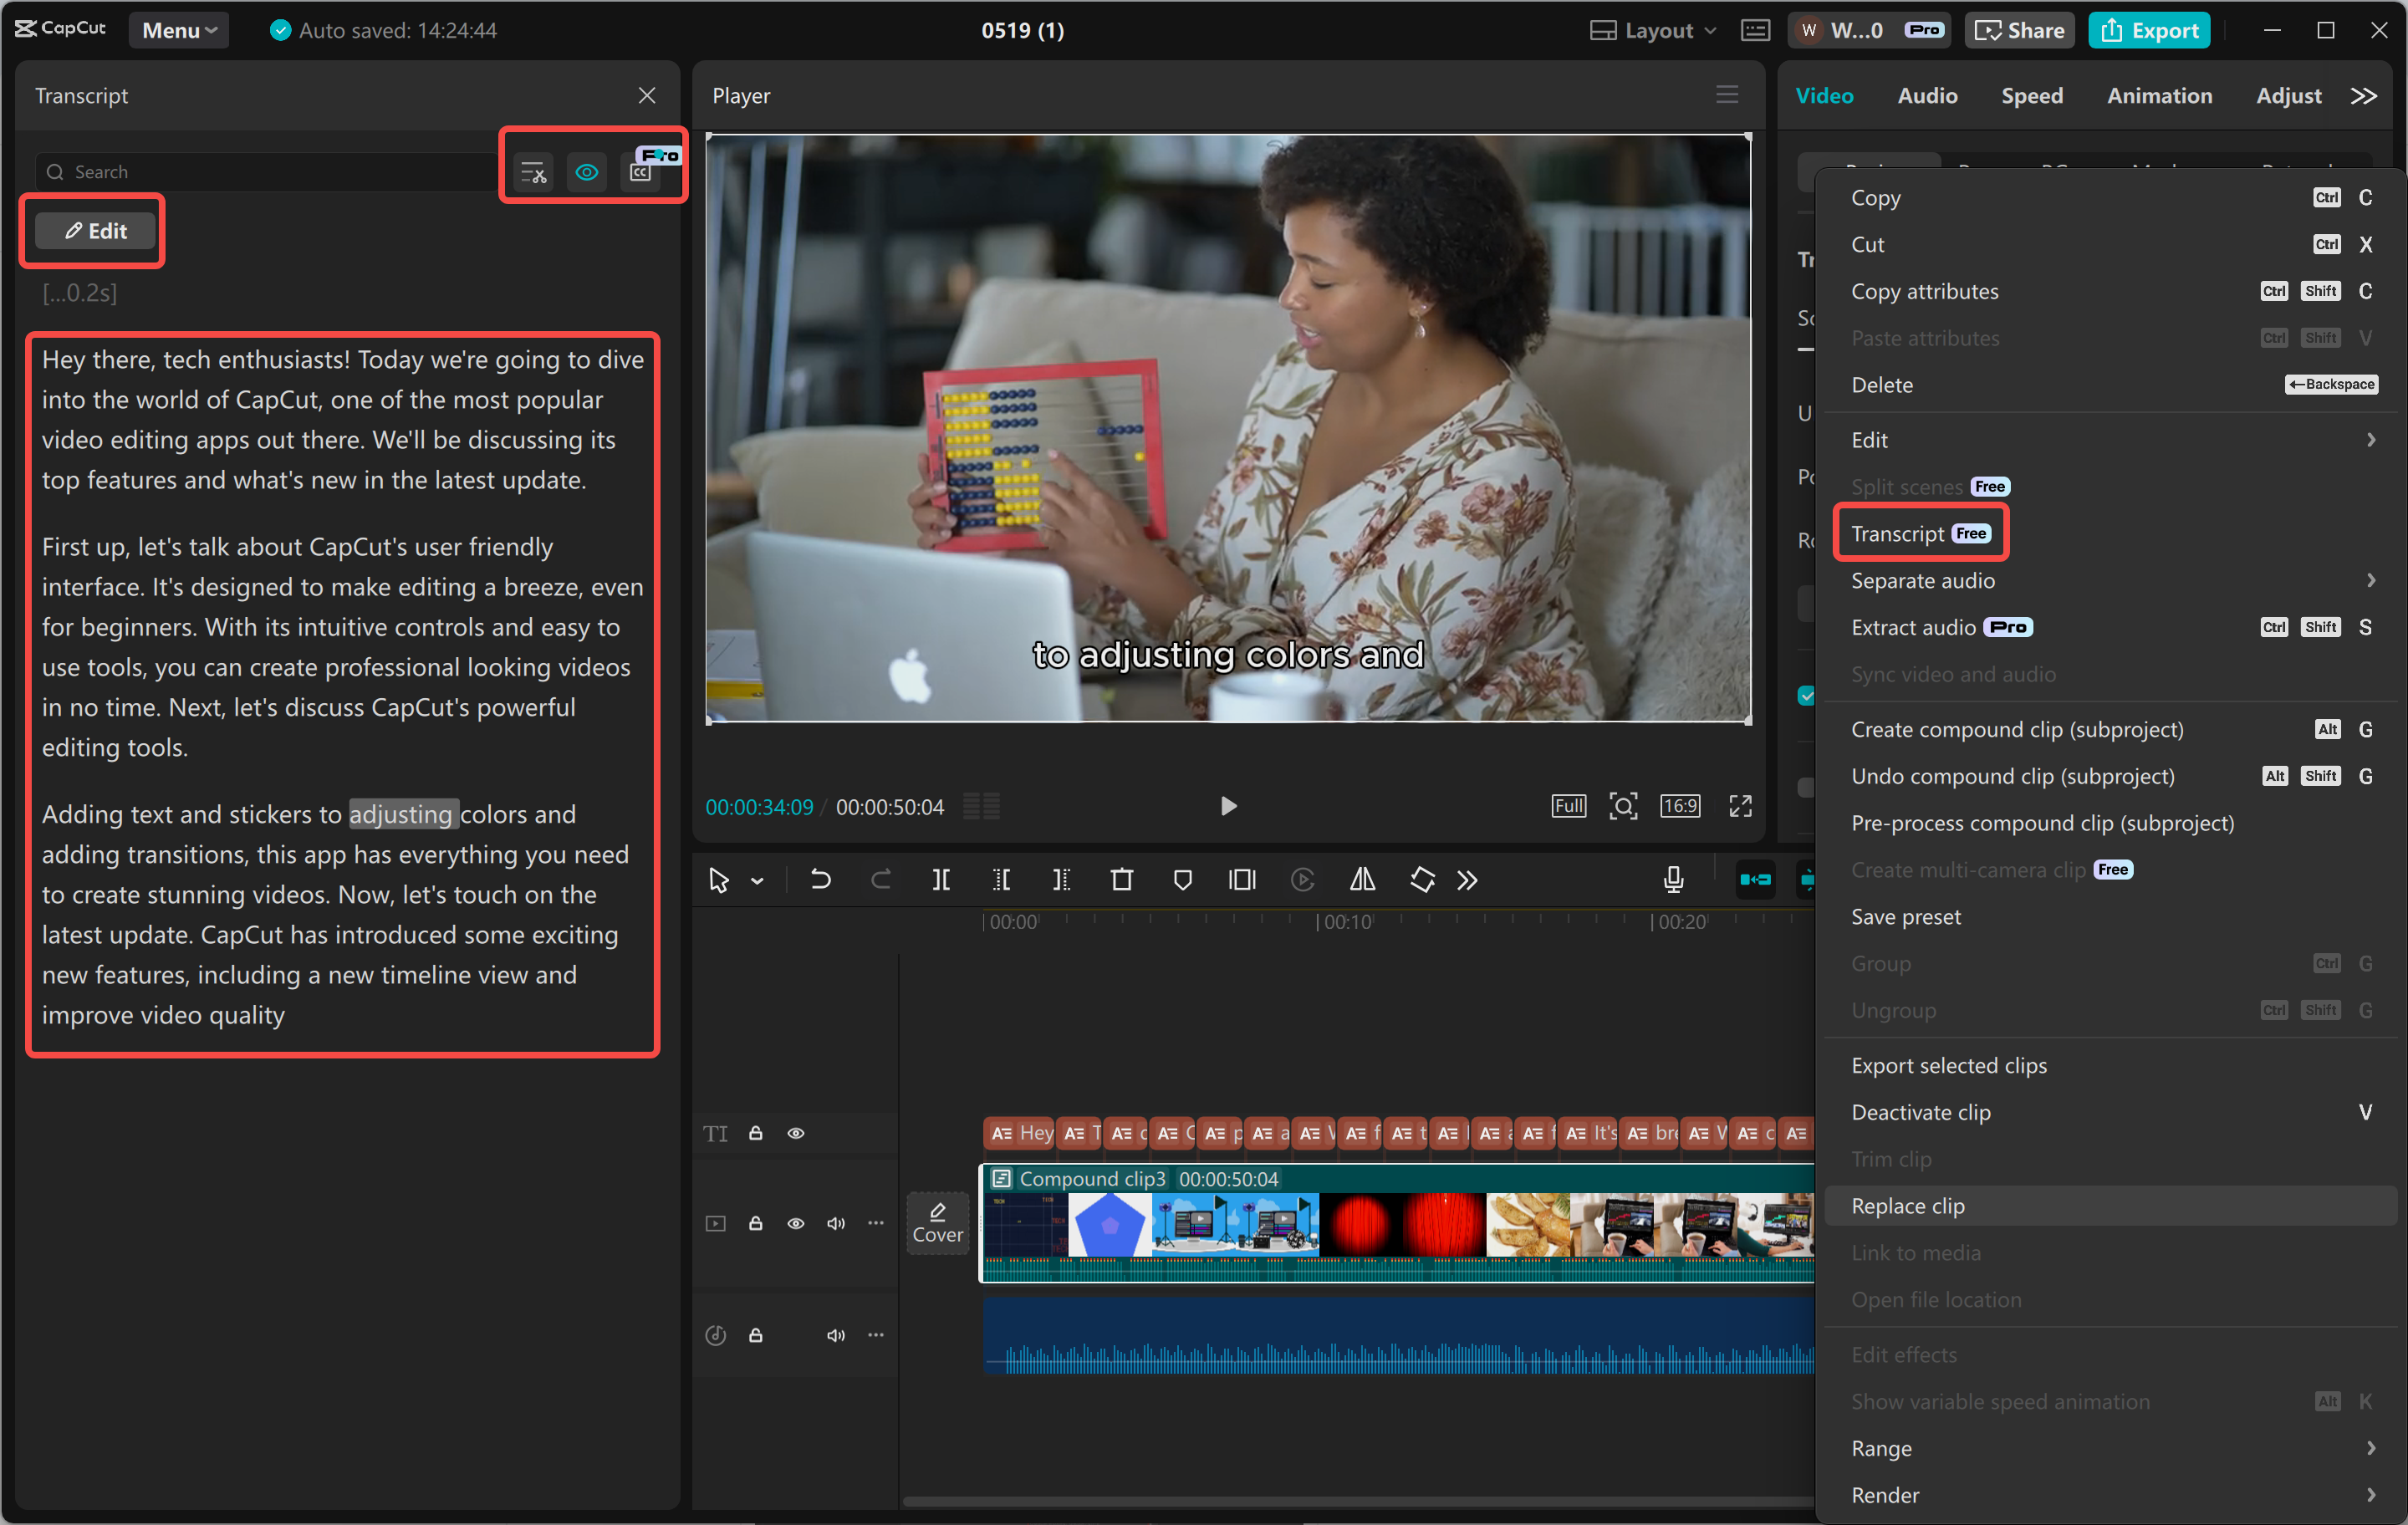Screen dimensions: 2408x1525
Task: Lock the Compound clip3 track
Action: click(755, 1223)
